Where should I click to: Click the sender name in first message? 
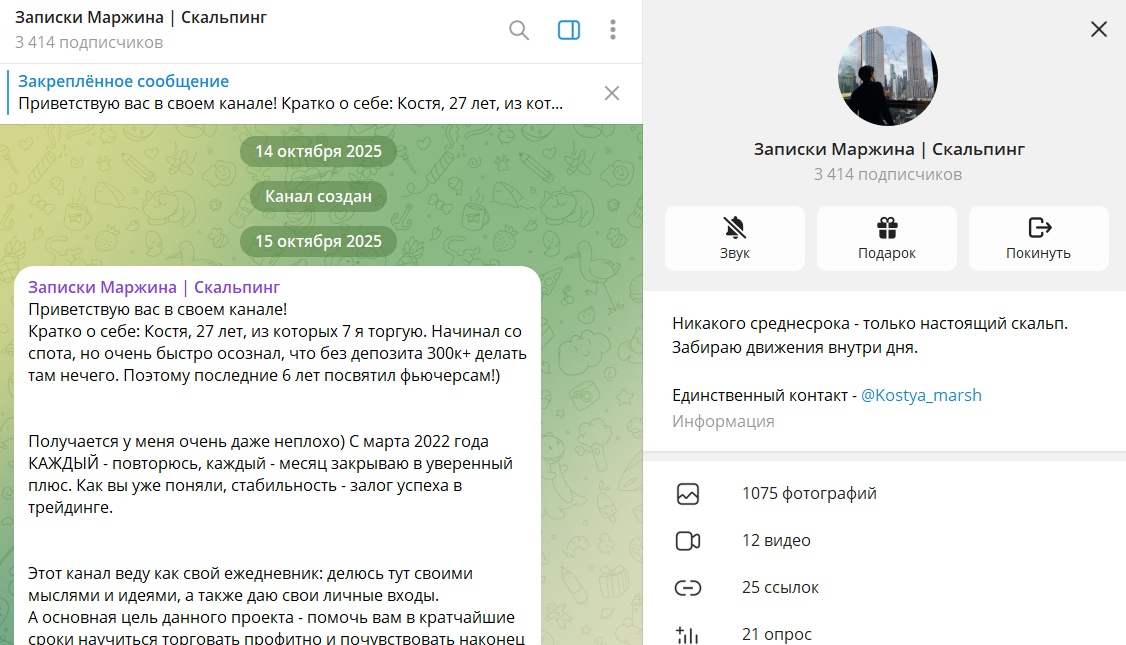(x=154, y=287)
